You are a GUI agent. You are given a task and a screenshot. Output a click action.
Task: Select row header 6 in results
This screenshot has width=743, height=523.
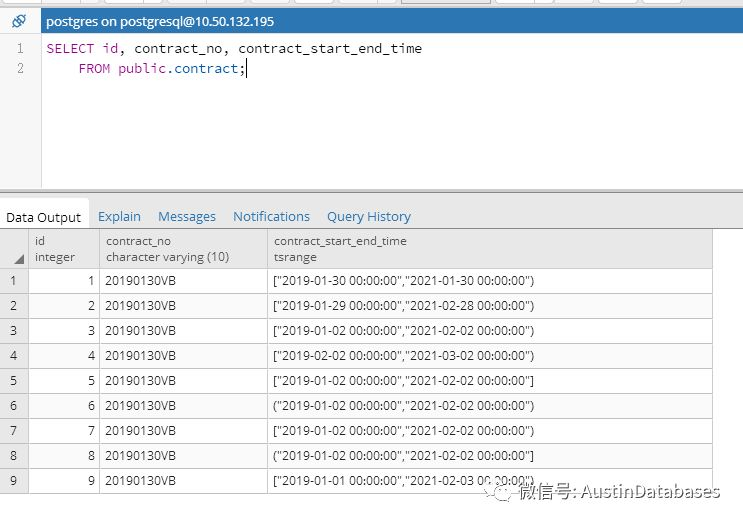pyautogui.click(x=14, y=406)
